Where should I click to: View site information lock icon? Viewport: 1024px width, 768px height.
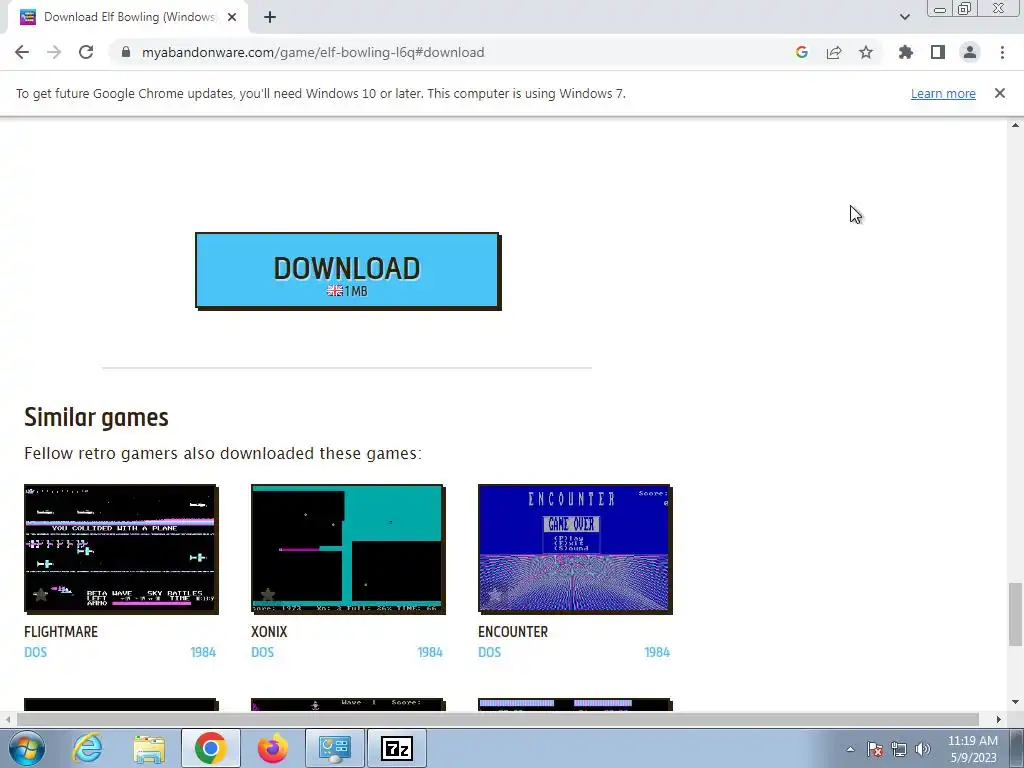click(126, 52)
